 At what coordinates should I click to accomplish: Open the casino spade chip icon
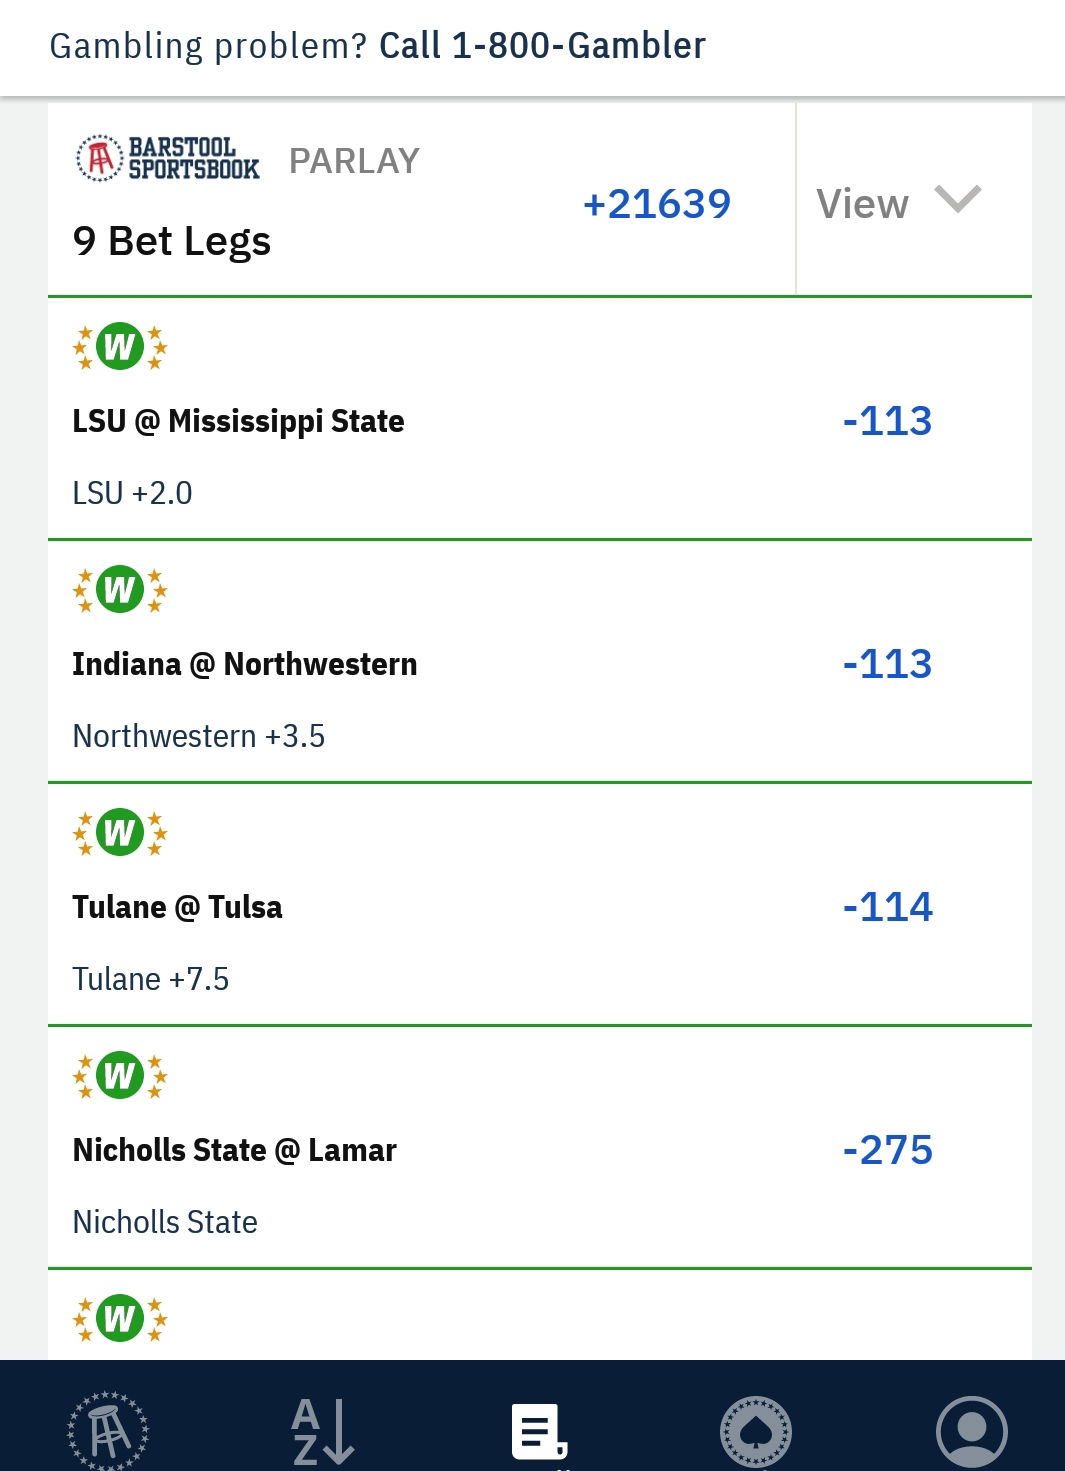(756, 1431)
